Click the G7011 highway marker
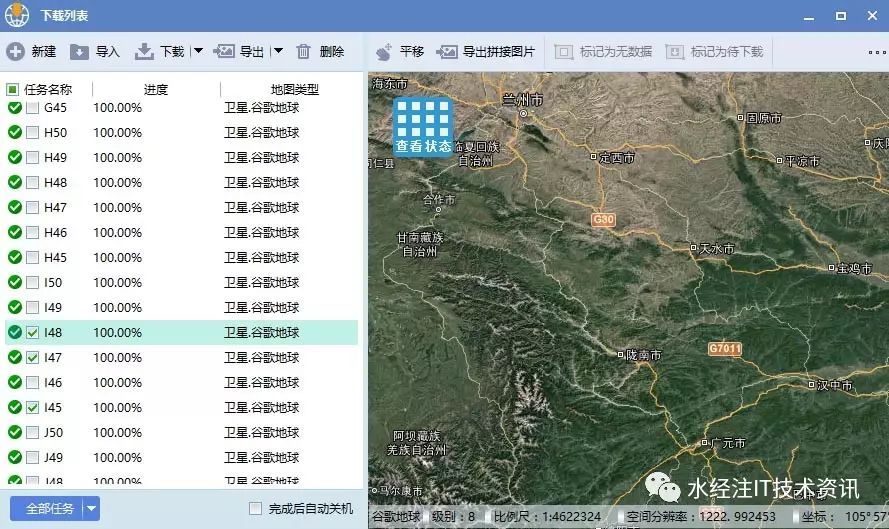 point(725,349)
